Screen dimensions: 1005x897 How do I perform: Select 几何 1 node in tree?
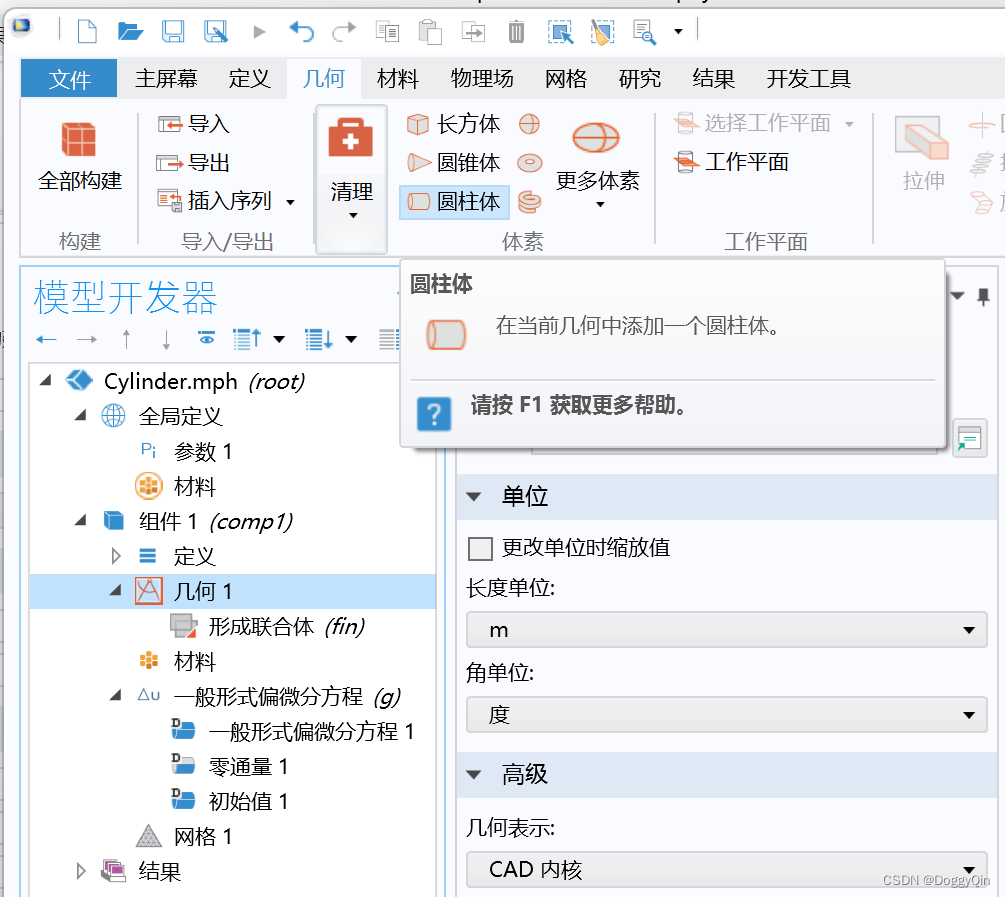coord(203,591)
